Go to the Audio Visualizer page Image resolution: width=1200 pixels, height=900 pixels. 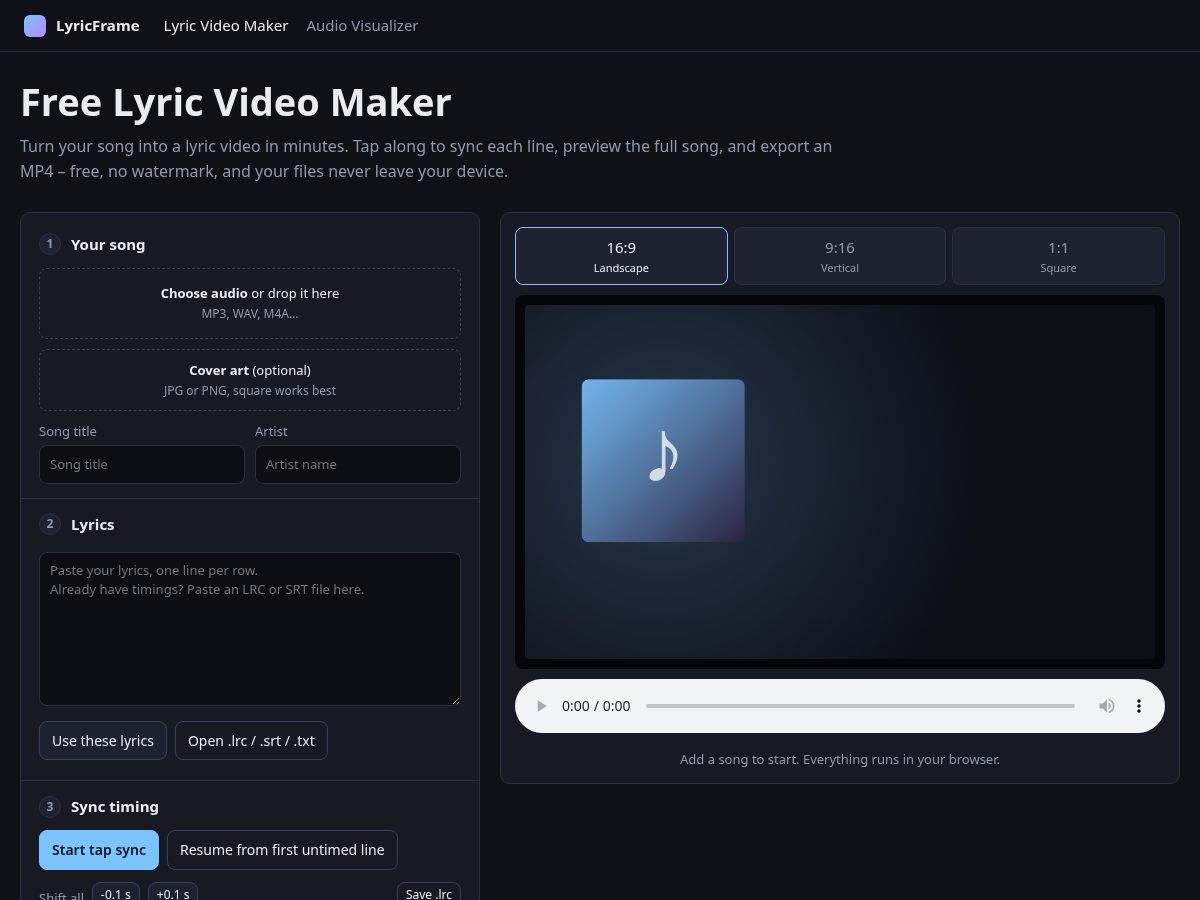click(x=362, y=26)
